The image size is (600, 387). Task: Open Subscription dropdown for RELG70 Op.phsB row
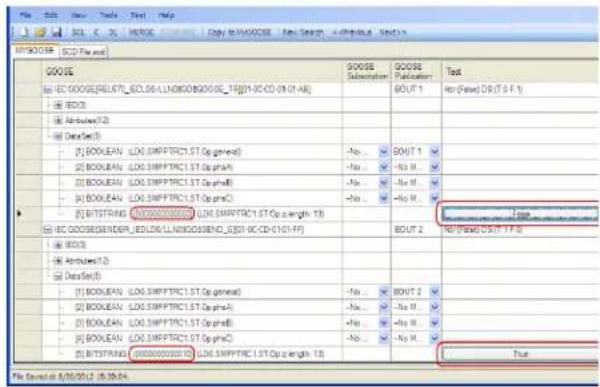tap(383, 183)
